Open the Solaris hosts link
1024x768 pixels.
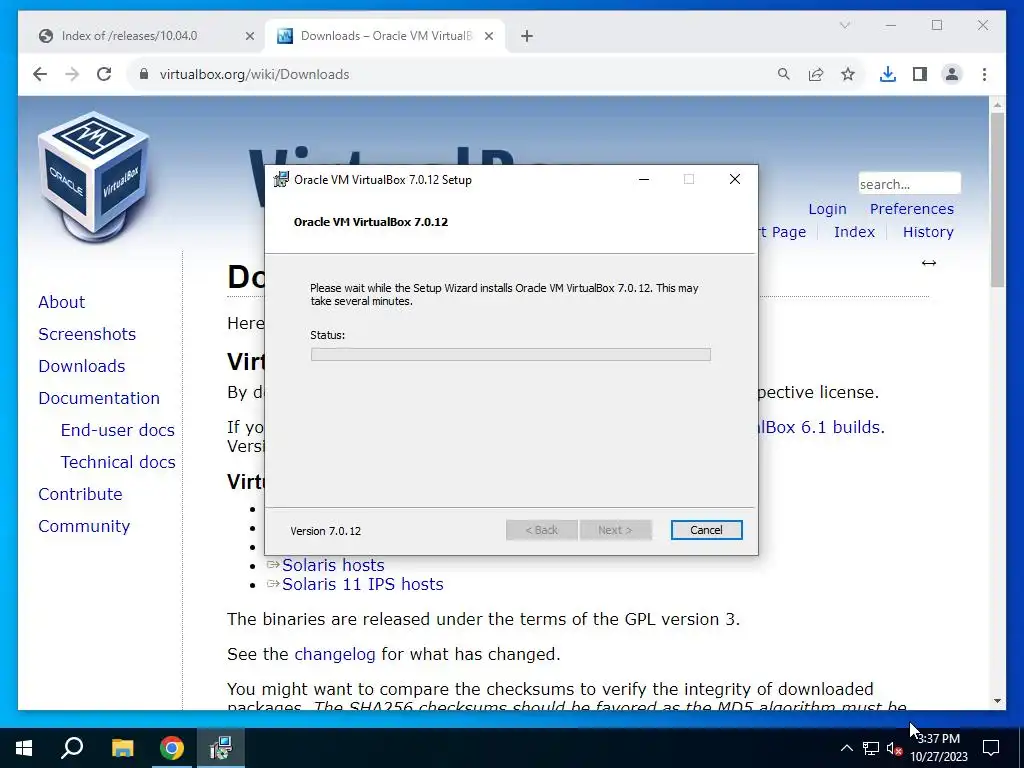pos(333,565)
